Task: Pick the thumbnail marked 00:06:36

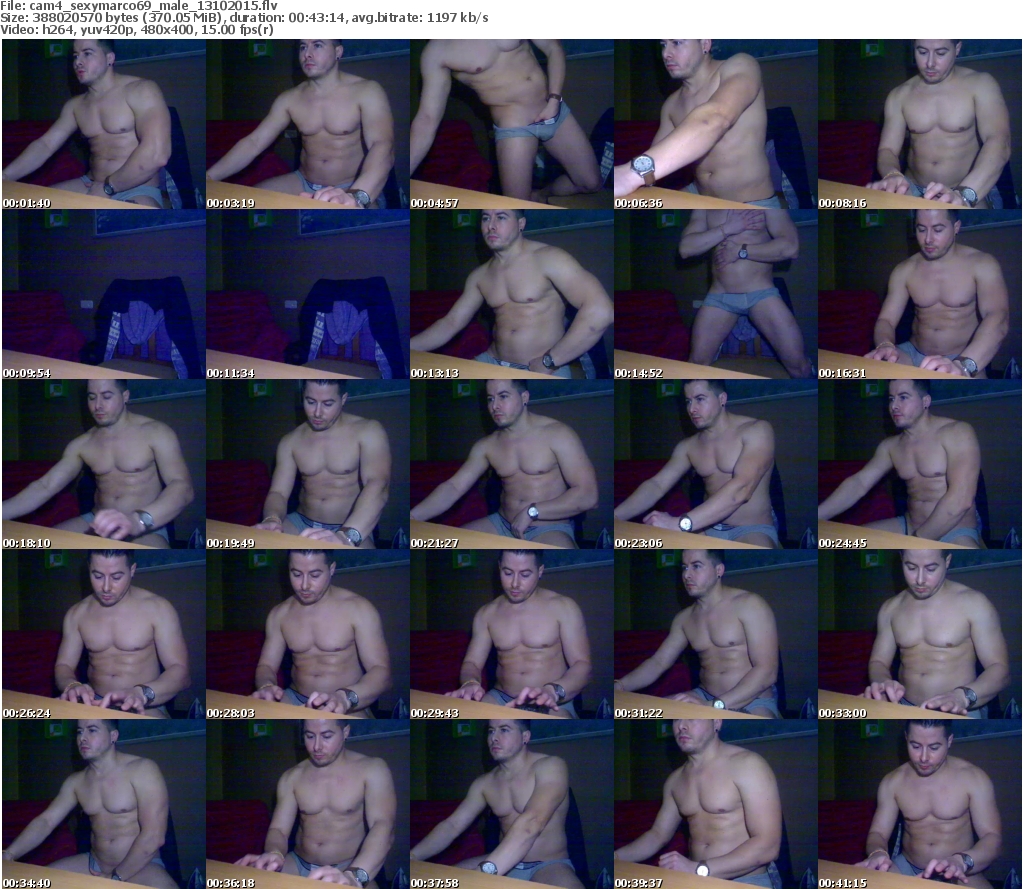Action: point(716,124)
